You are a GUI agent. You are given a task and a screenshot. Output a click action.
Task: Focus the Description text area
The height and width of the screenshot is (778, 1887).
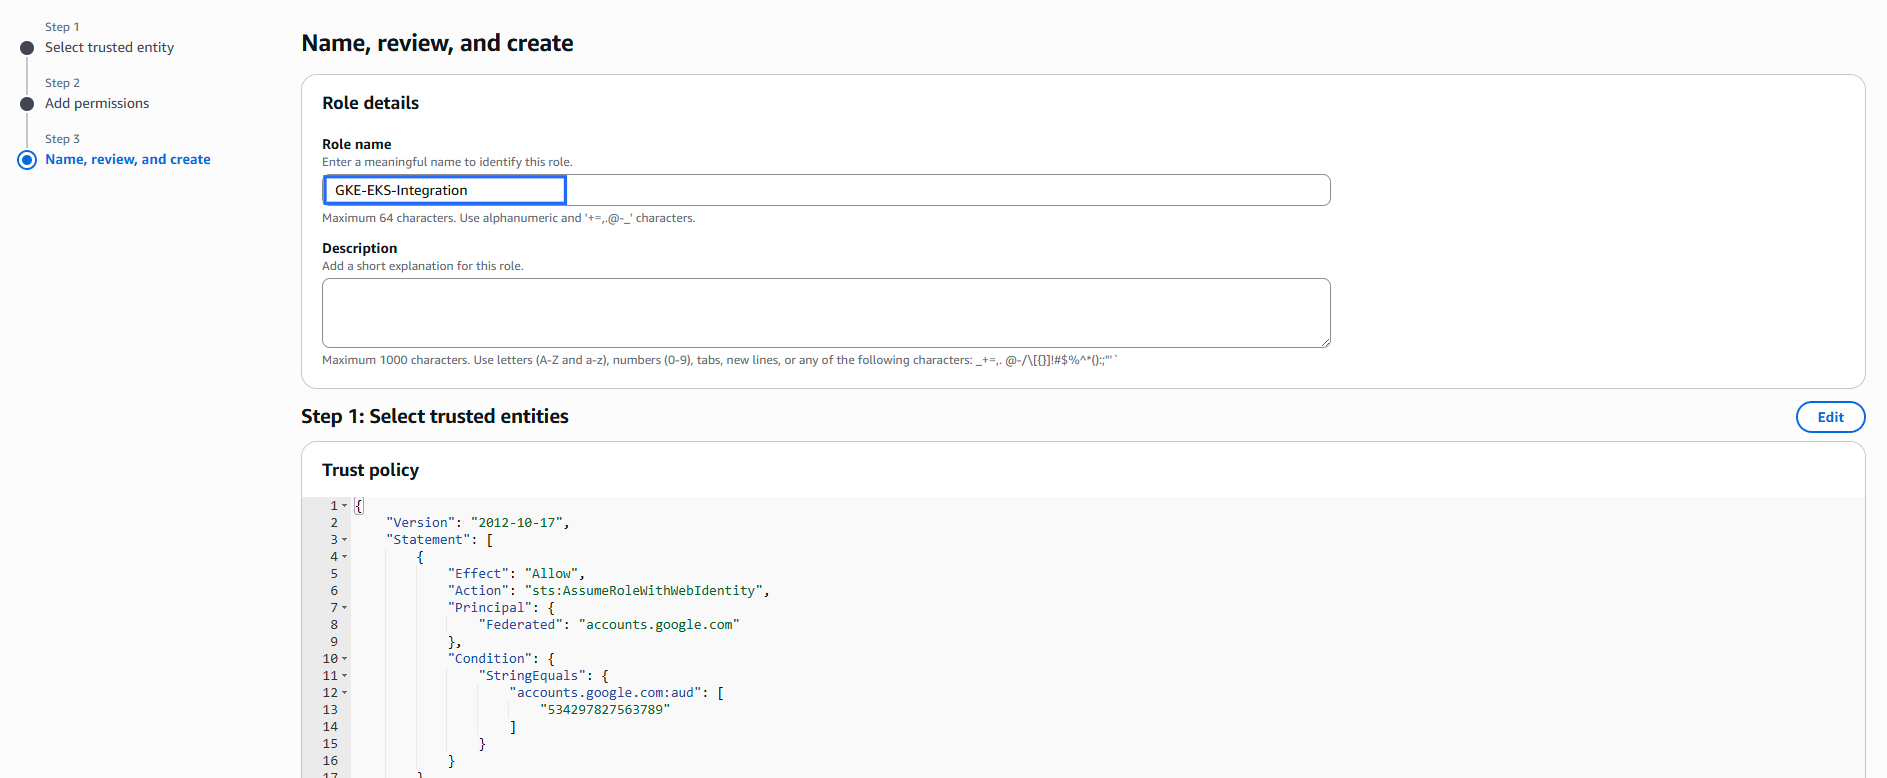[x=826, y=313]
